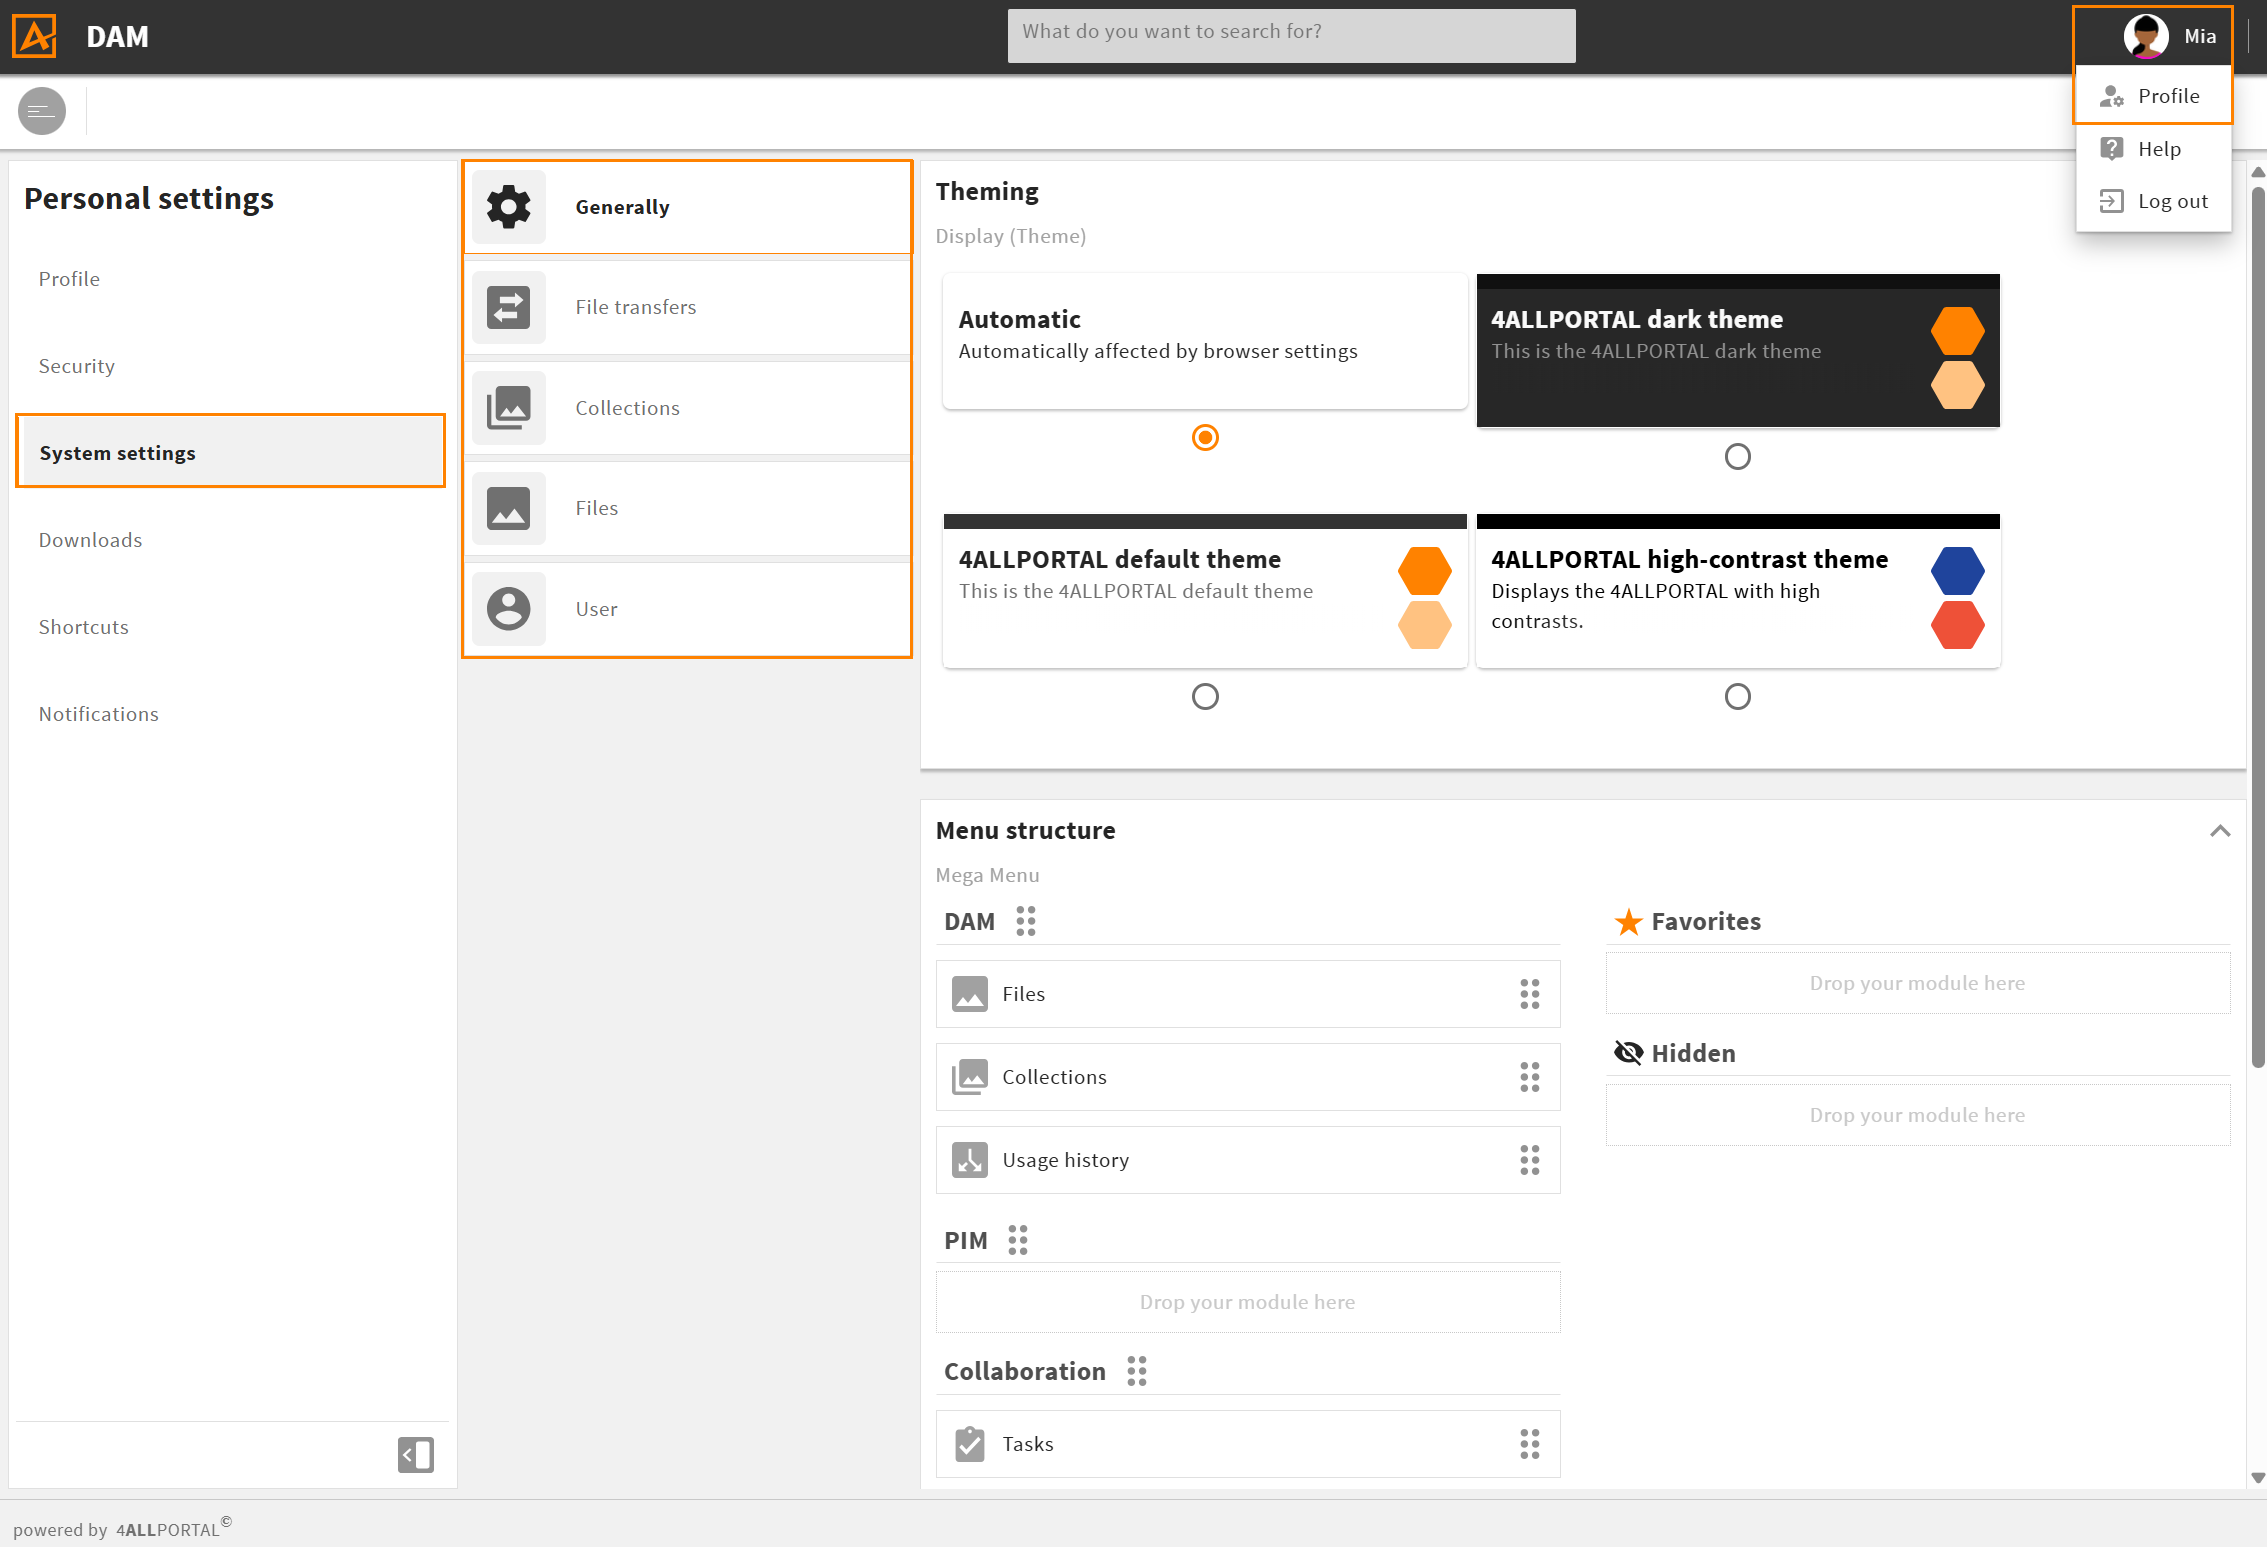Grab the Usage history drag handle

coord(1530,1160)
